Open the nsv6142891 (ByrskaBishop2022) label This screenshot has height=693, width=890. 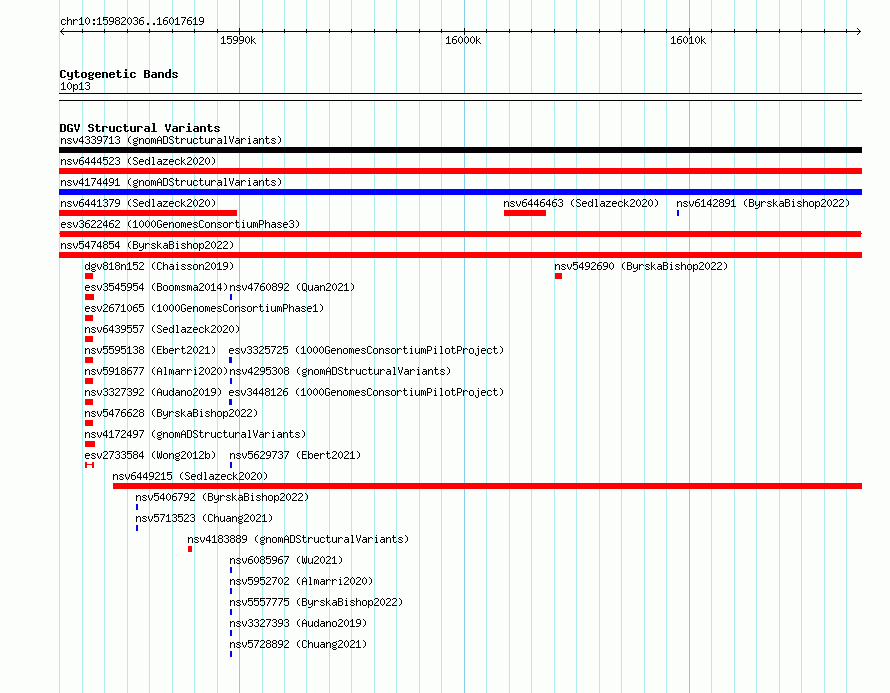[x=763, y=203]
